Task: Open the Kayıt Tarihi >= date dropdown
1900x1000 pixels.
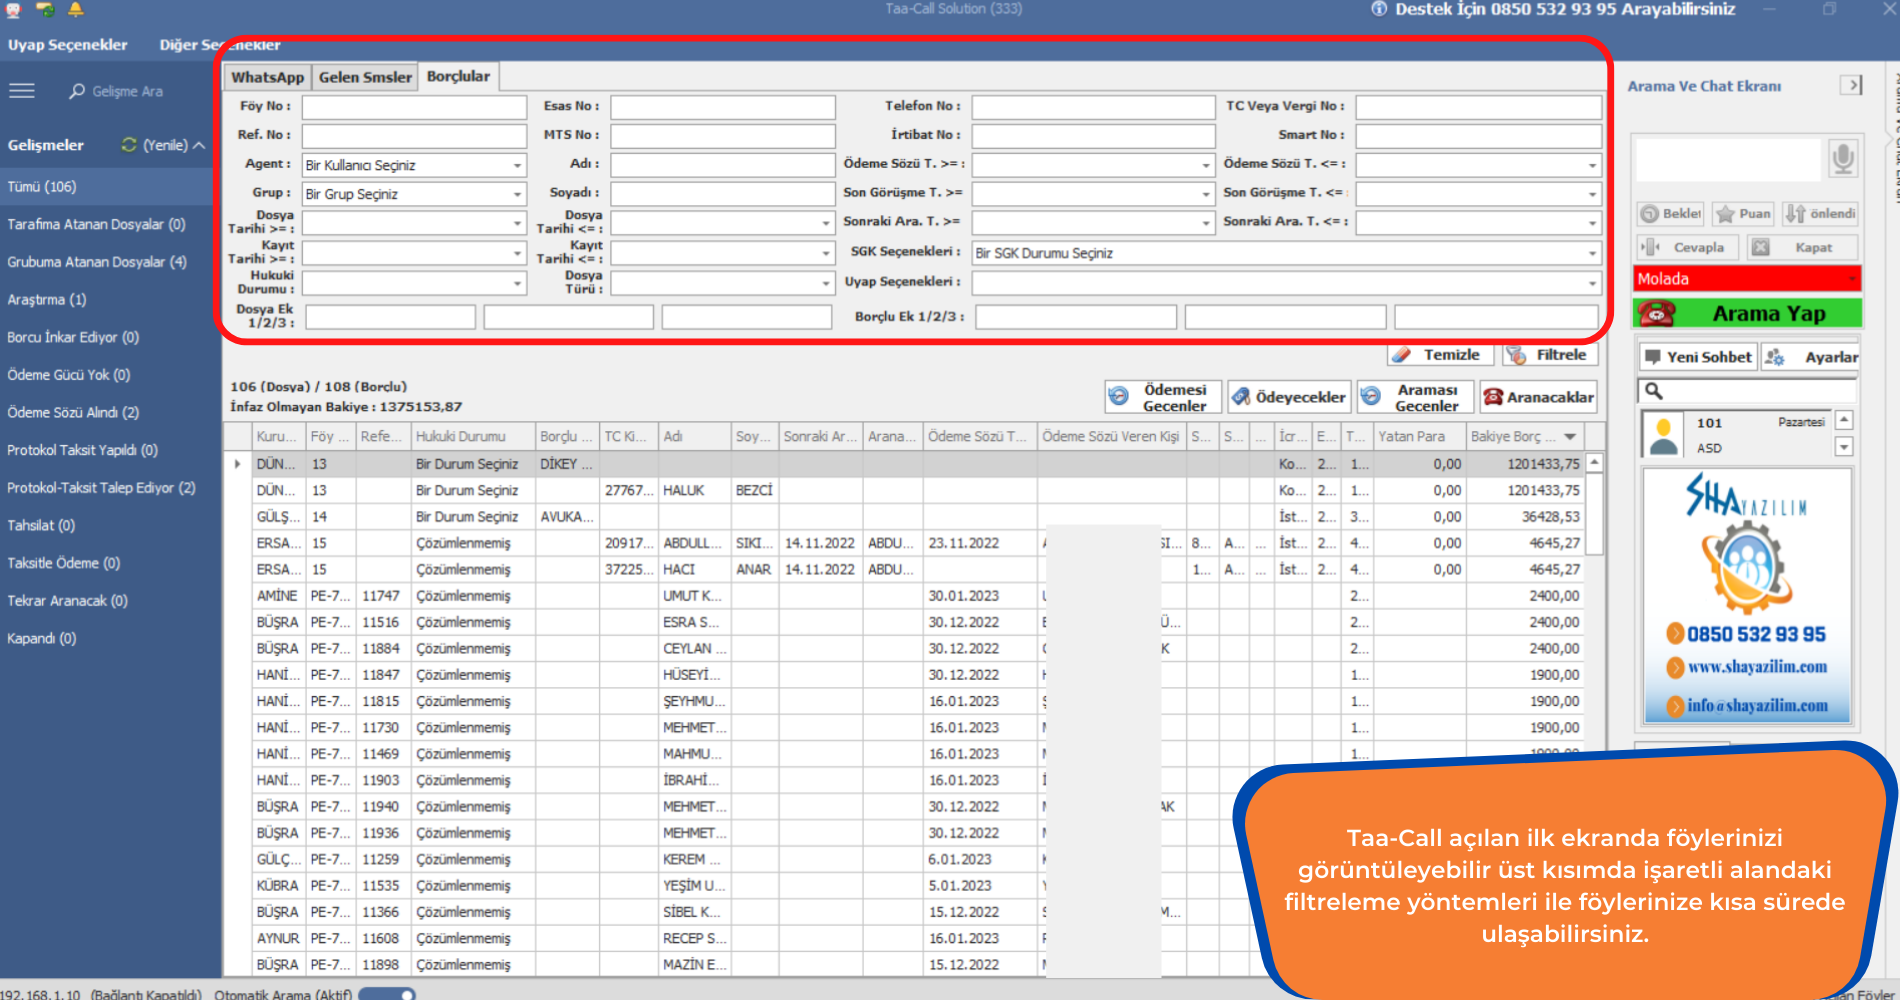Action: pyautogui.click(x=517, y=253)
